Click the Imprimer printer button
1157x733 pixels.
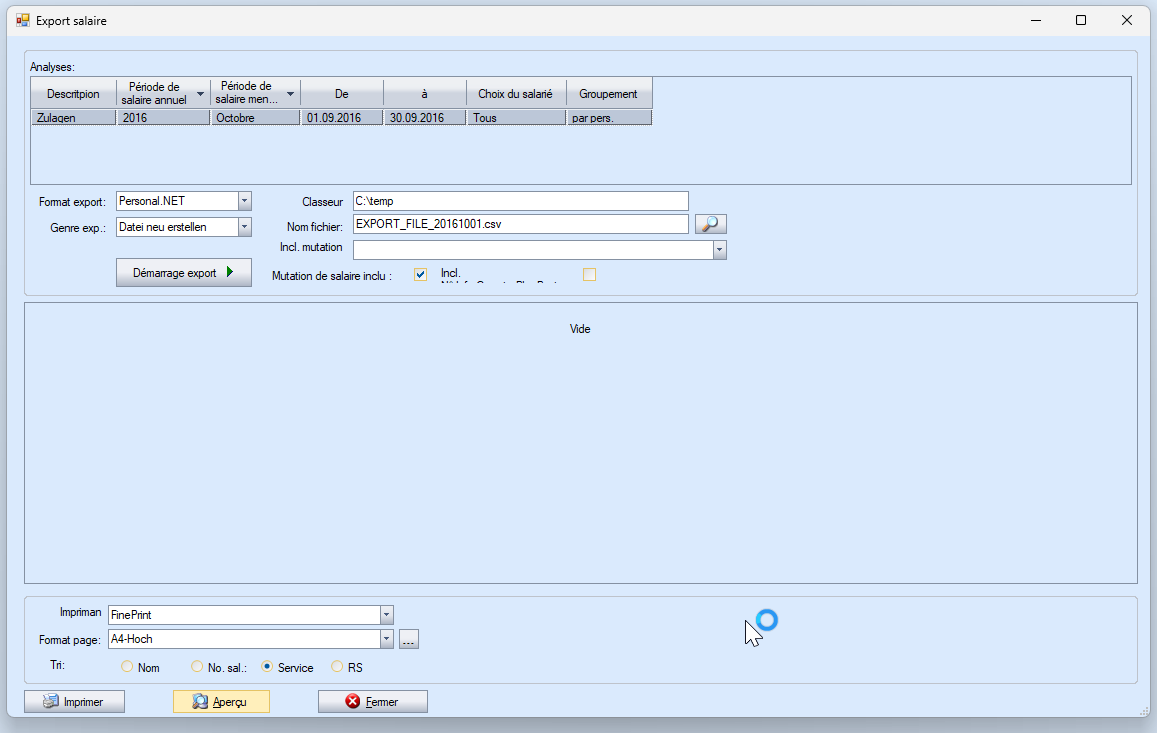click(x=75, y=702)
